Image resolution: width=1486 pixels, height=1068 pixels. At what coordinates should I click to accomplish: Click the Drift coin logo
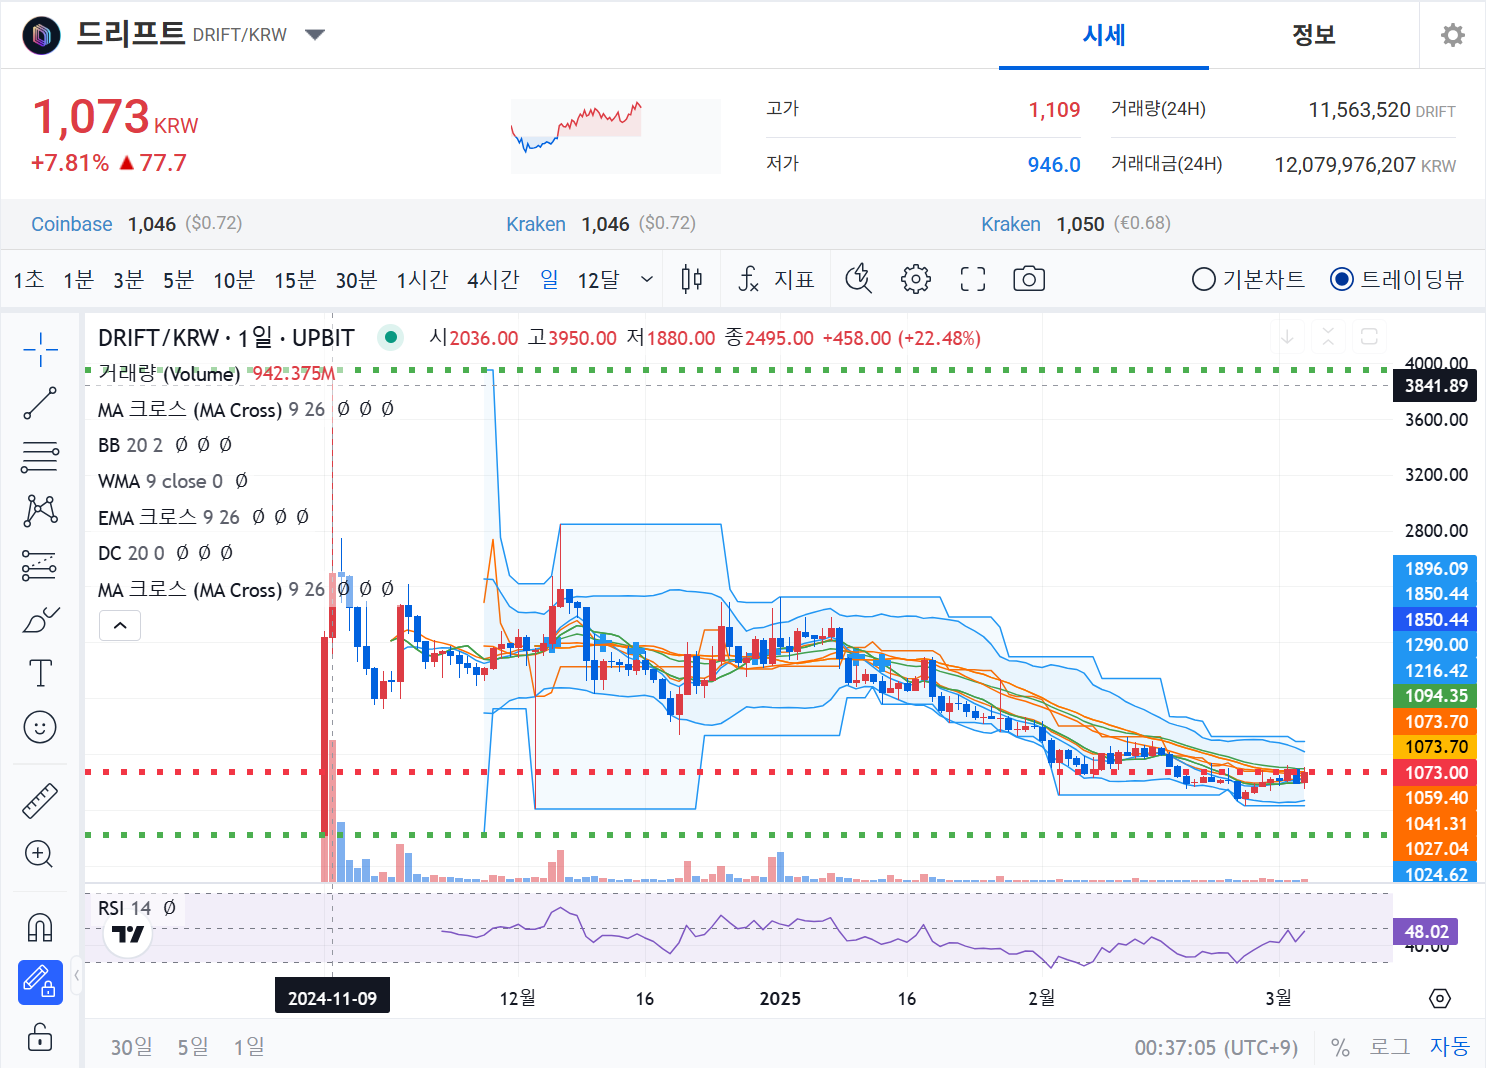tap(41, 35)
